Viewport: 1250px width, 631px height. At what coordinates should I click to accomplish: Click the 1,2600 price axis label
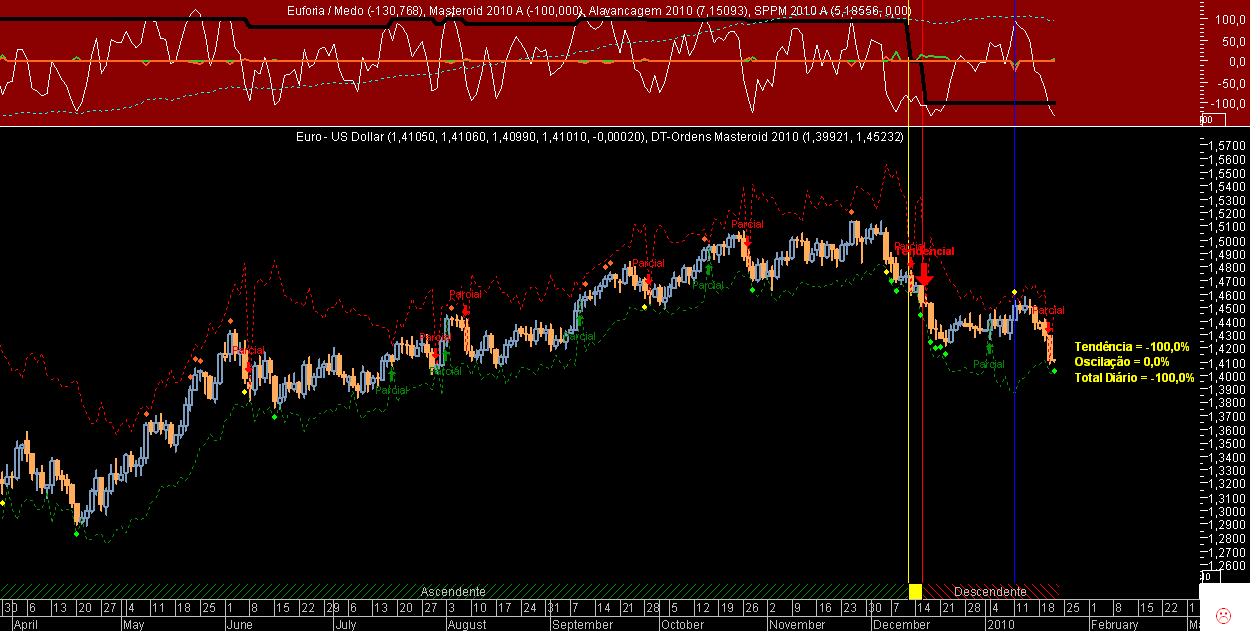tap(1225, 565)
